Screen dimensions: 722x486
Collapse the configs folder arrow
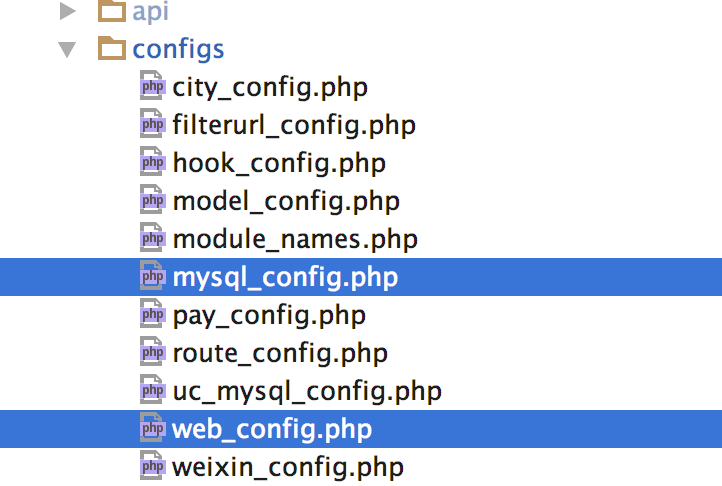pos(67,50)
